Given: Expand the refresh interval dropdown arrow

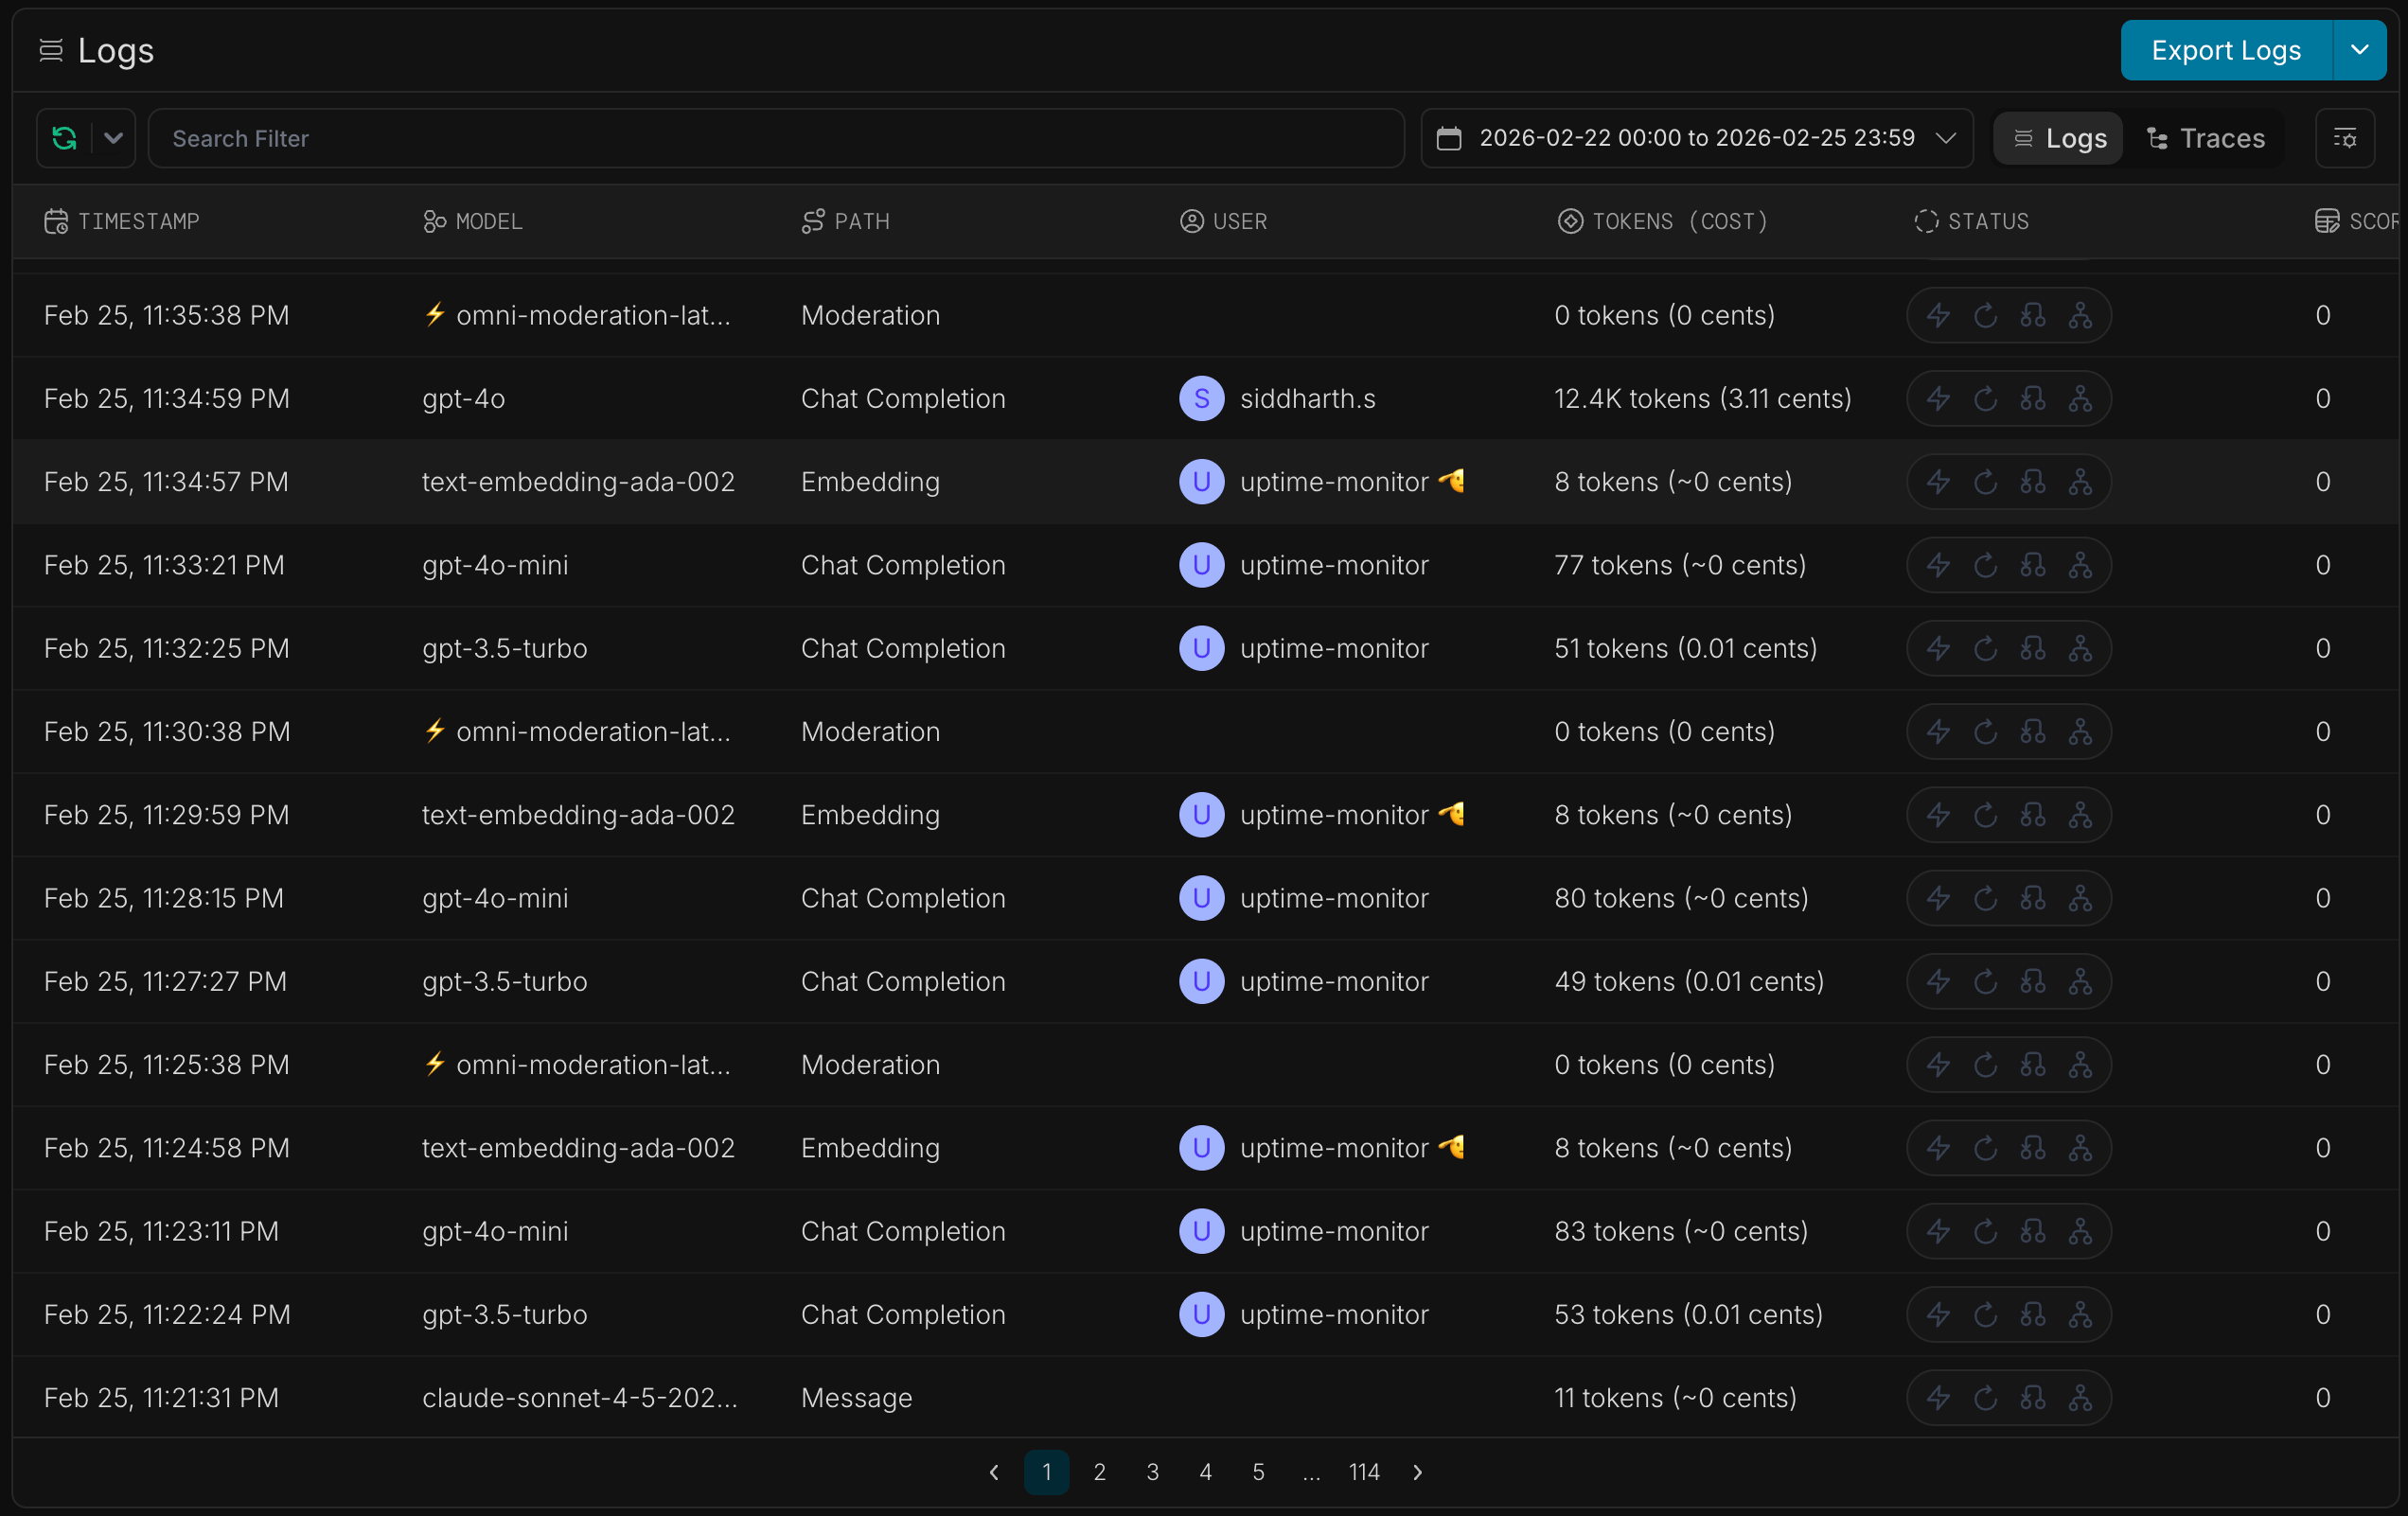Looking at the screenshot, I should (x=113, y=138).
